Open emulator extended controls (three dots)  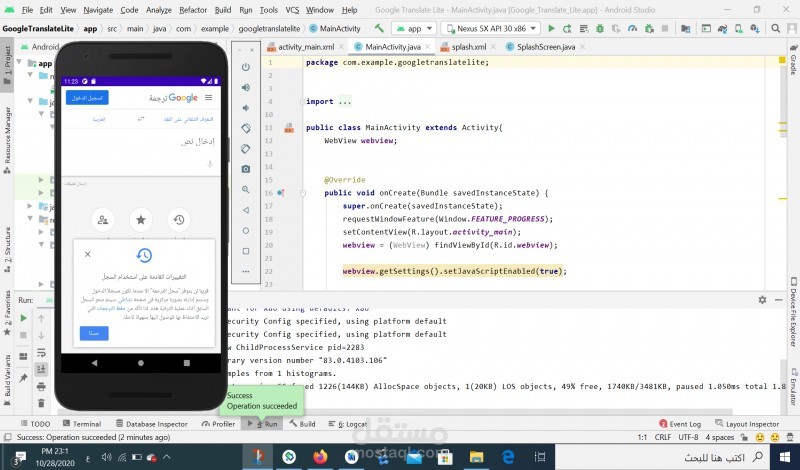(246, 271)
